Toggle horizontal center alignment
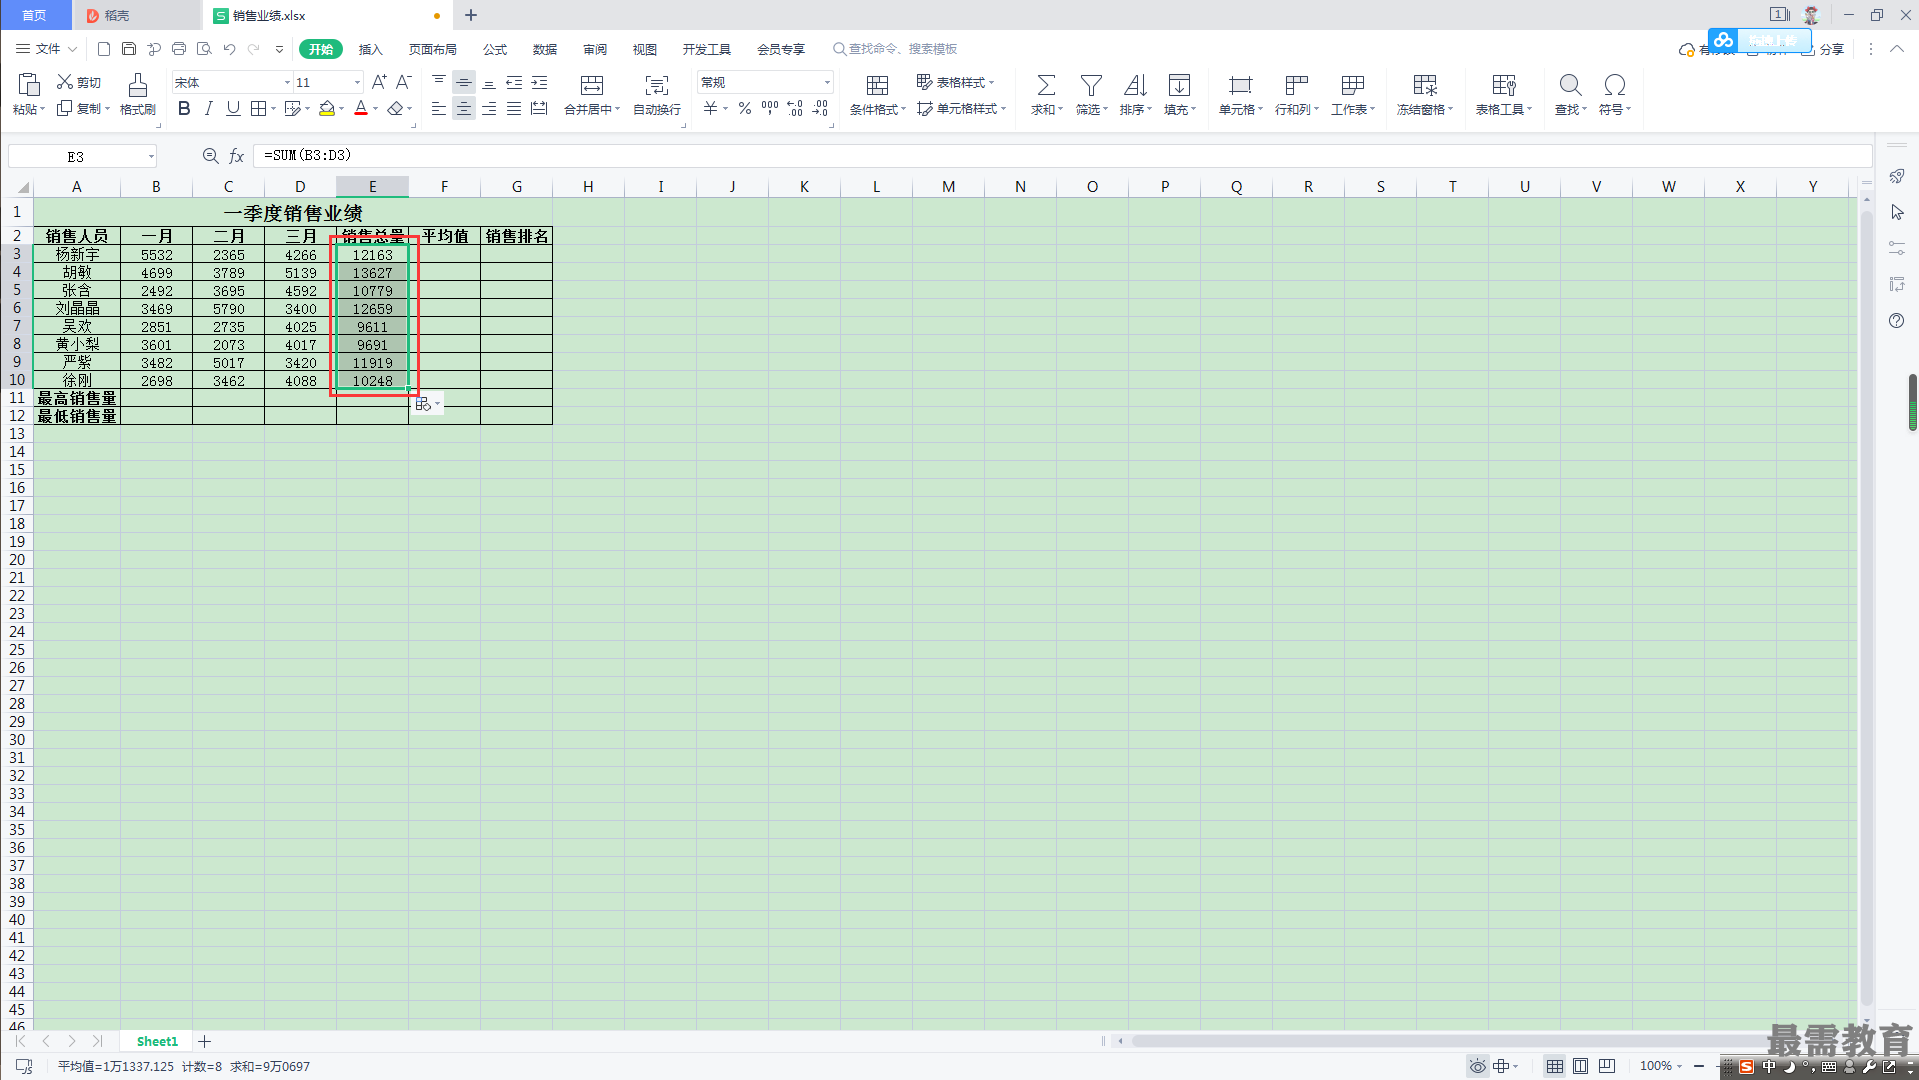This screenshot has height=1080, width=1919. tap(464, 108)
